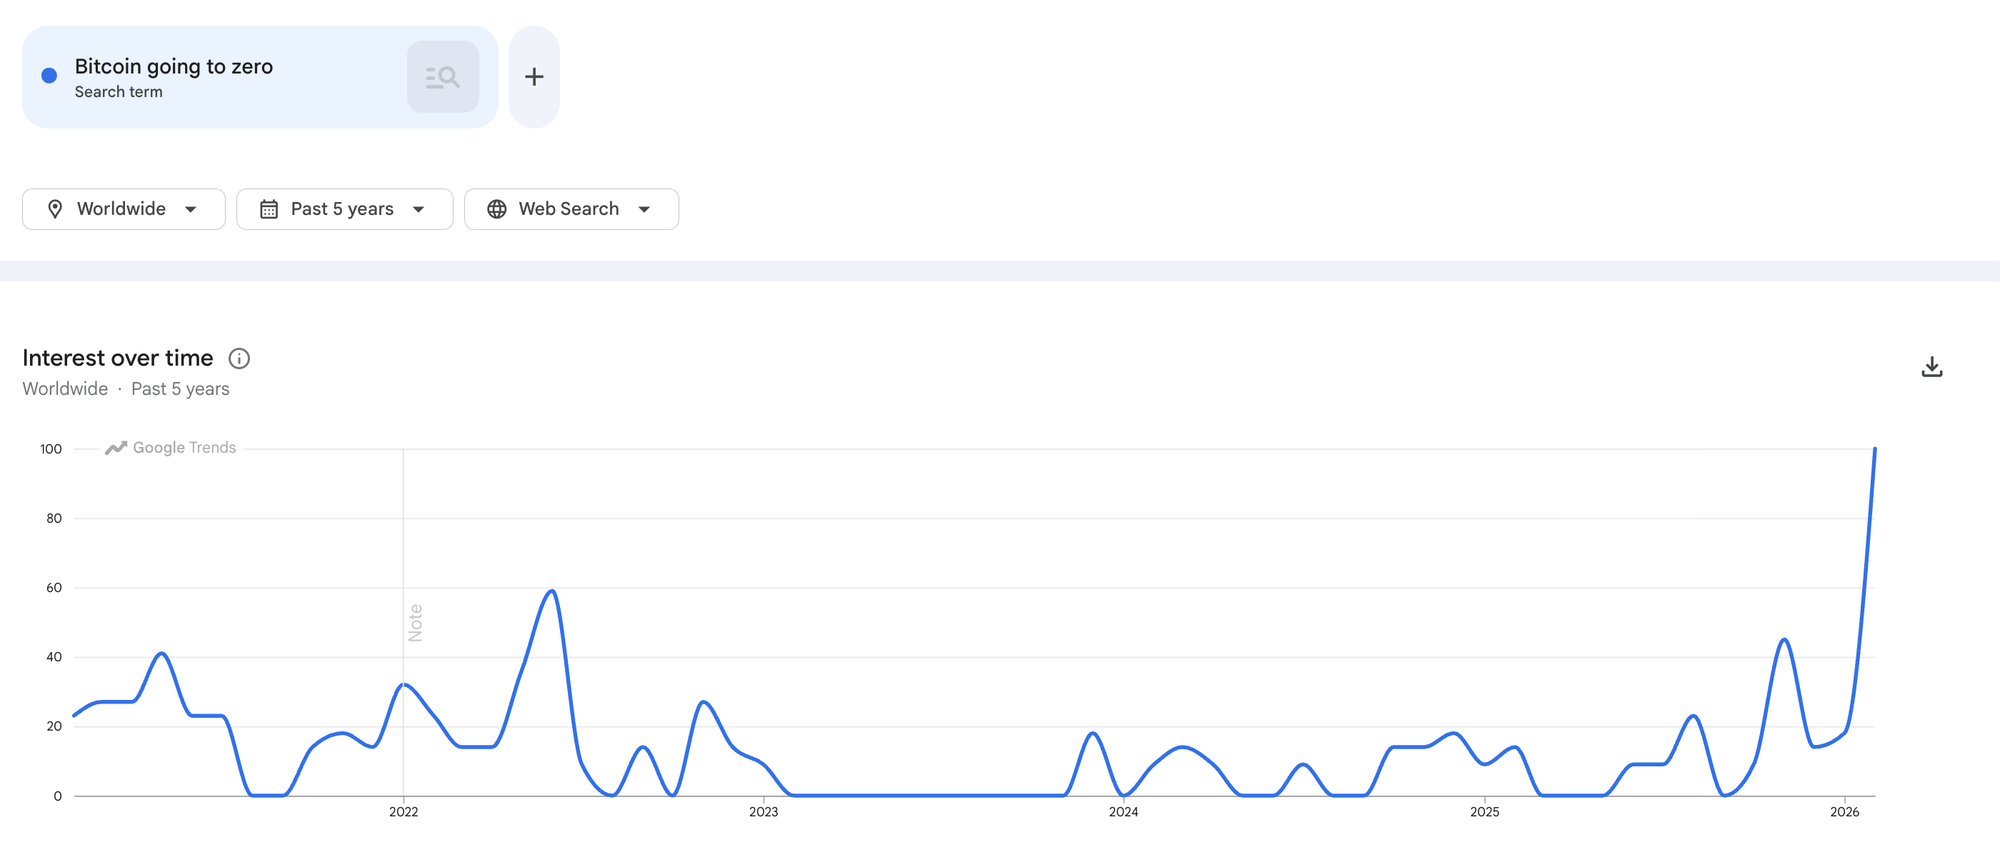Add a comparison term with plus button

[x=534, y=77]
